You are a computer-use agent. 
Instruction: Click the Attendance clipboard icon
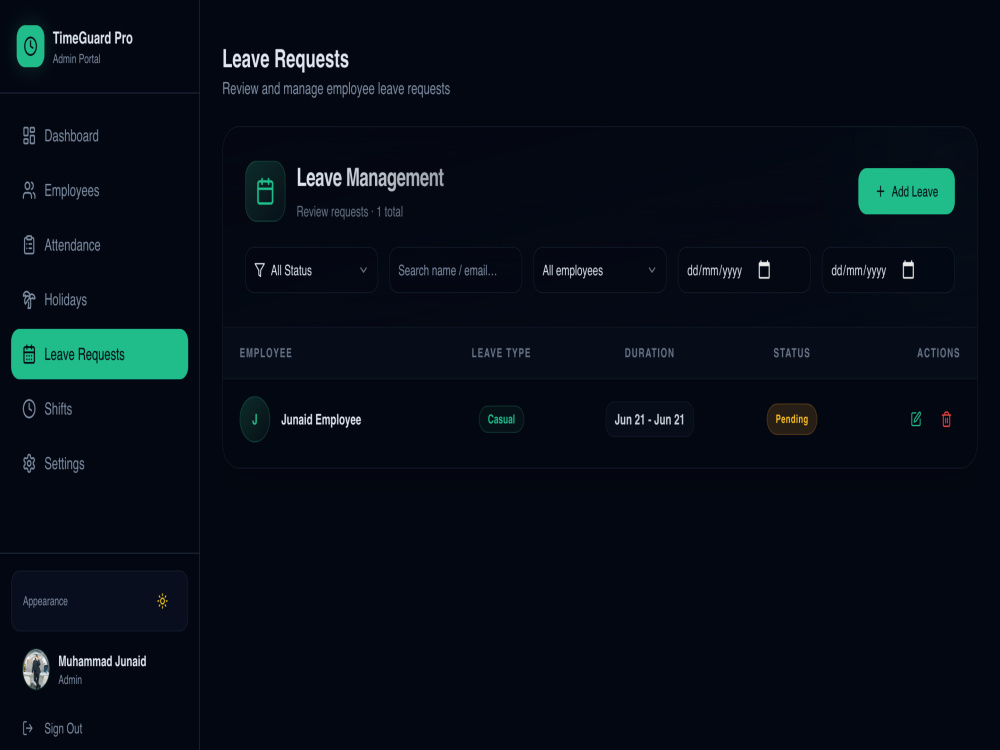(29, 246)
